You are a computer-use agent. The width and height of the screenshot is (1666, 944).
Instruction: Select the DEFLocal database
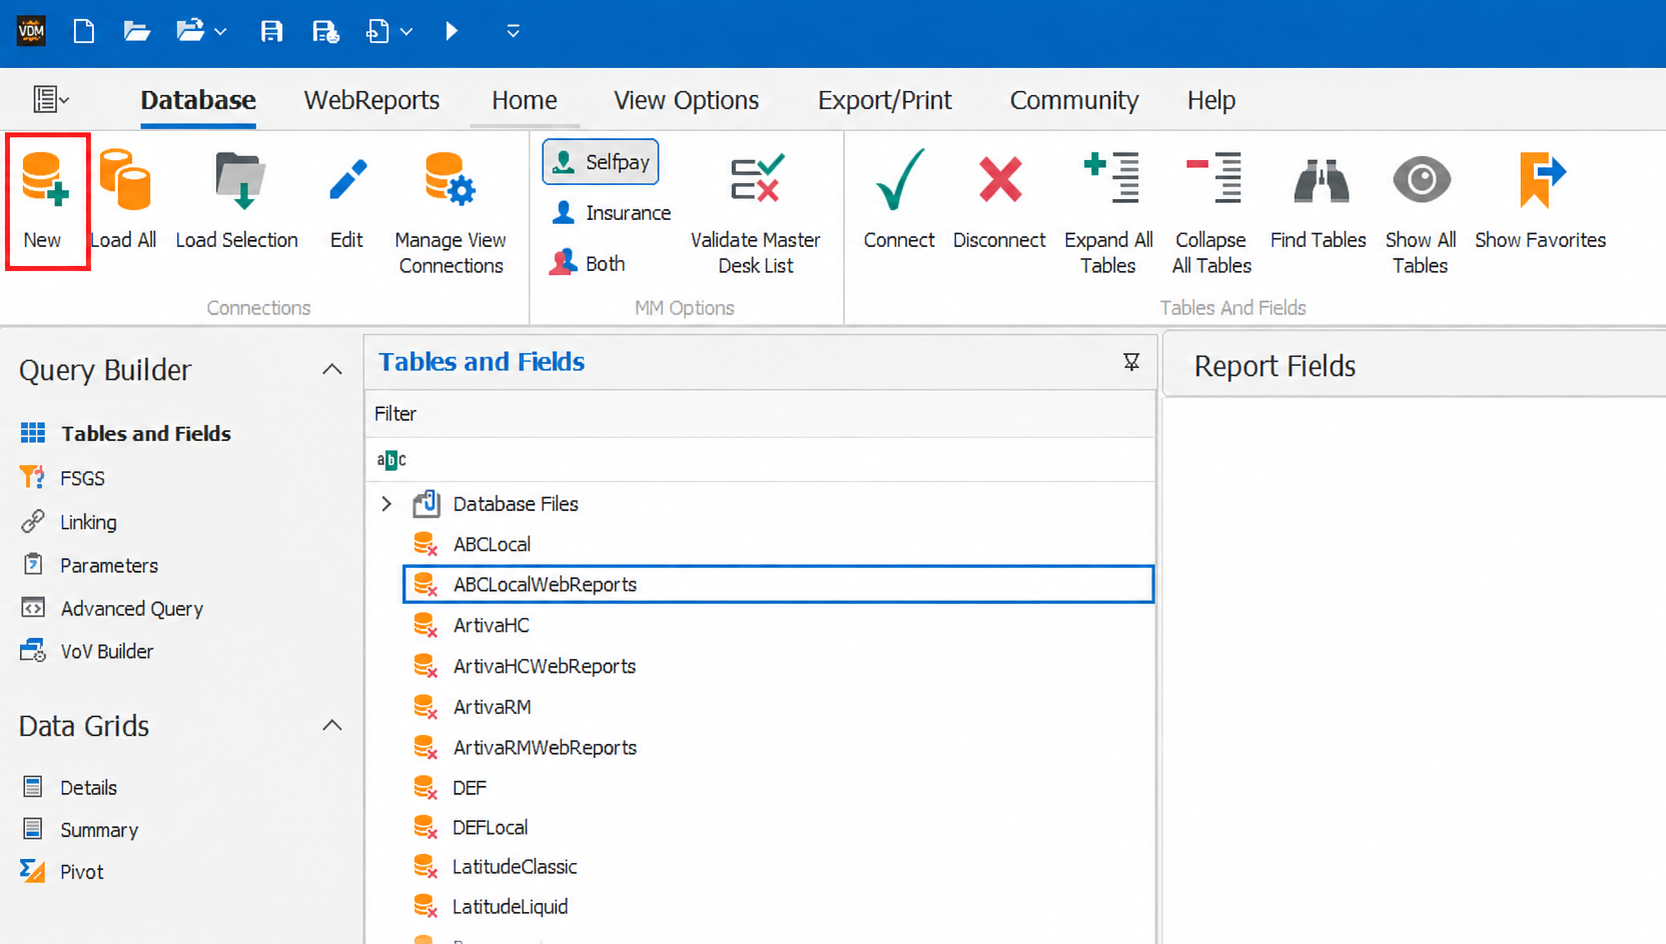click(490, 827)
